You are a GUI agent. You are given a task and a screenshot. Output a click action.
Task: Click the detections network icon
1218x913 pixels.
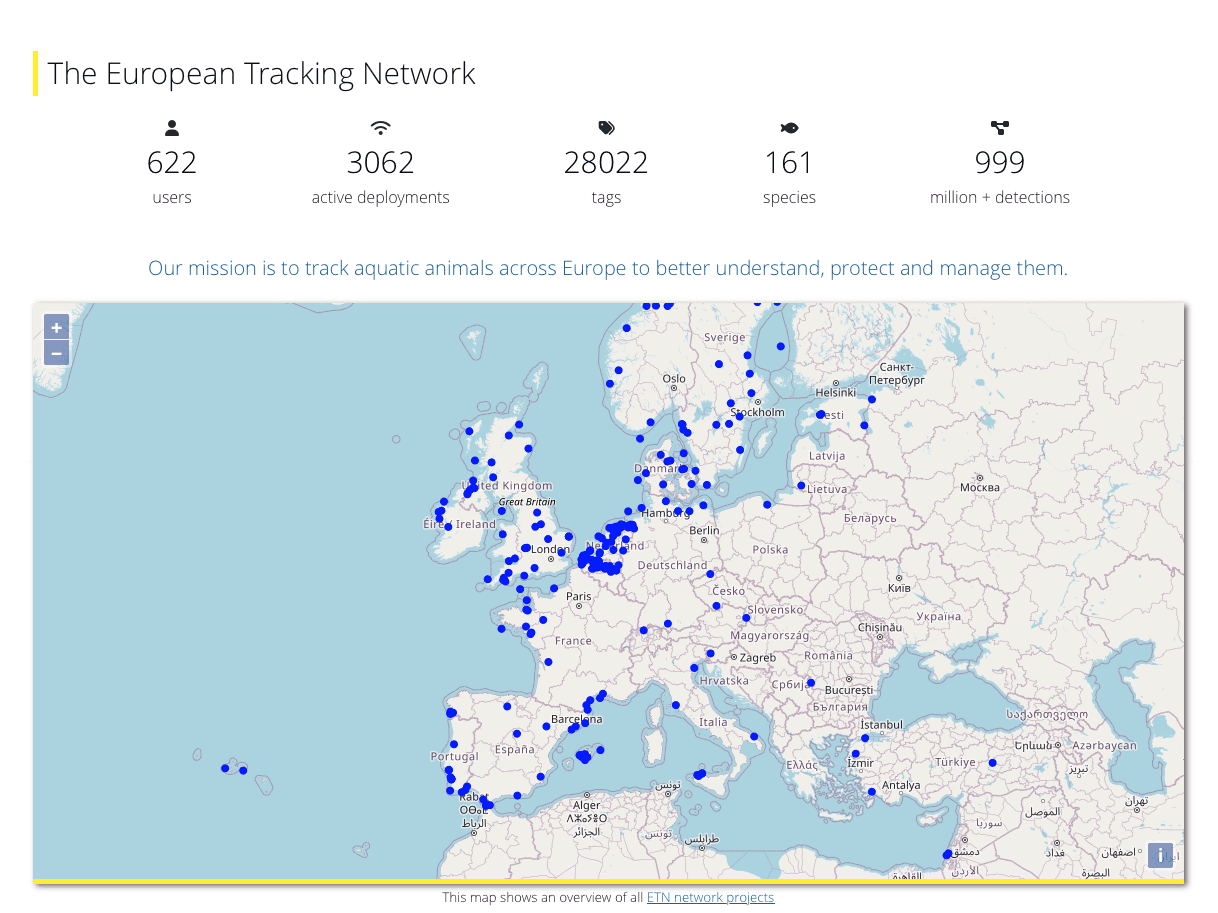pos(999,128)
